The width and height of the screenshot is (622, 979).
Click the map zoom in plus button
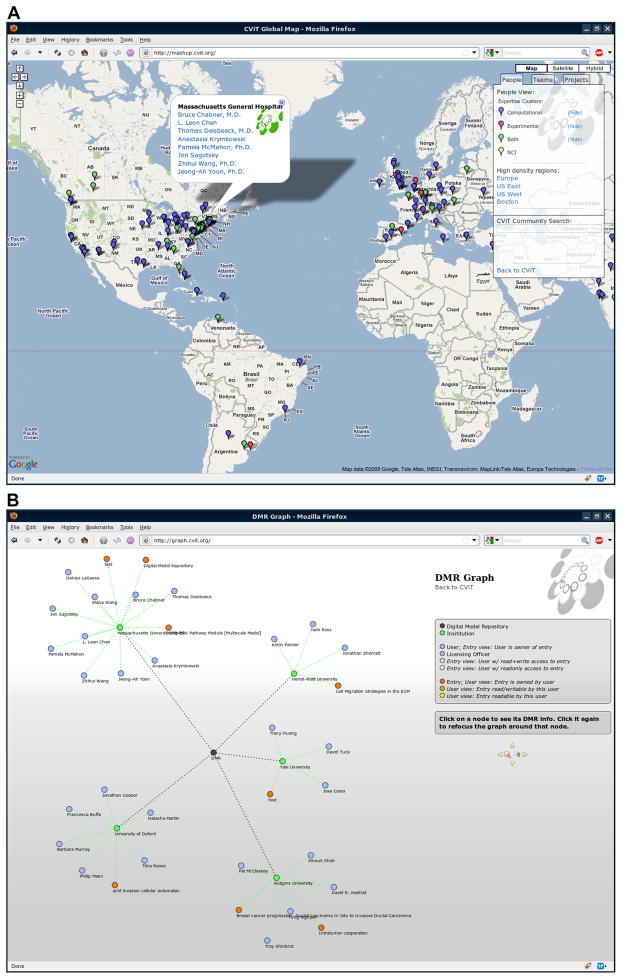(x=19, y=94)
